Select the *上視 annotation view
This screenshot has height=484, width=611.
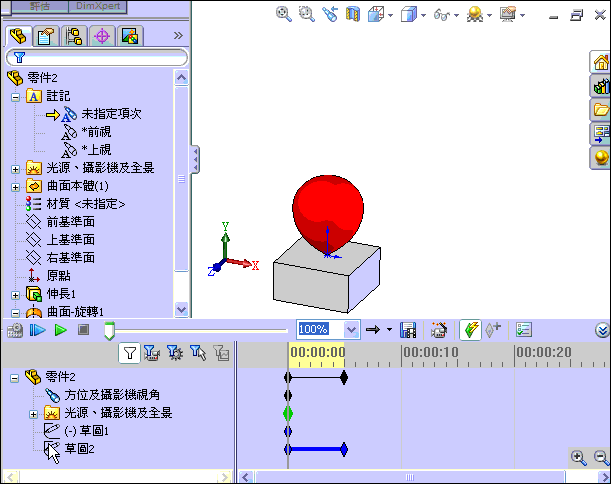click(x=96, y=150)
